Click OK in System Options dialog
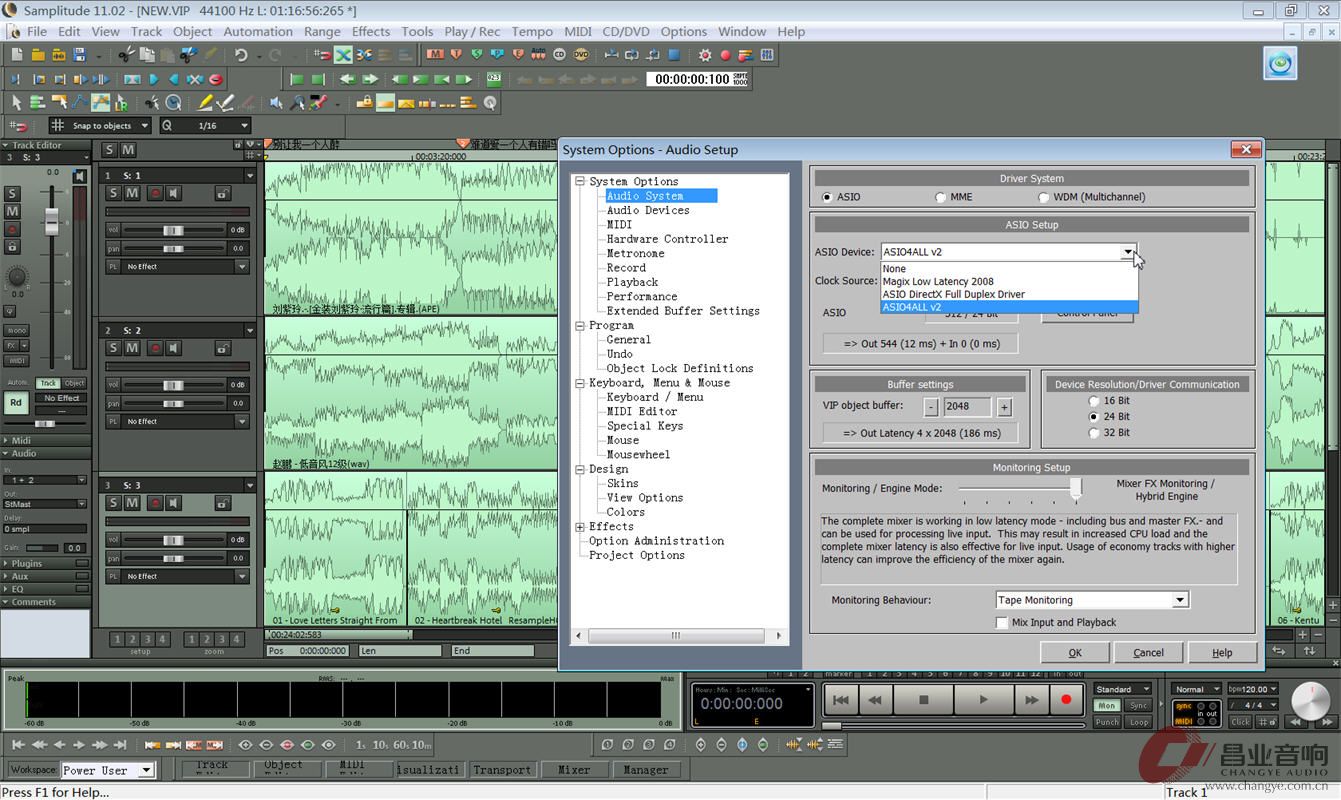The width and height of the screenshot is (1341, 800). [1075, 652]
